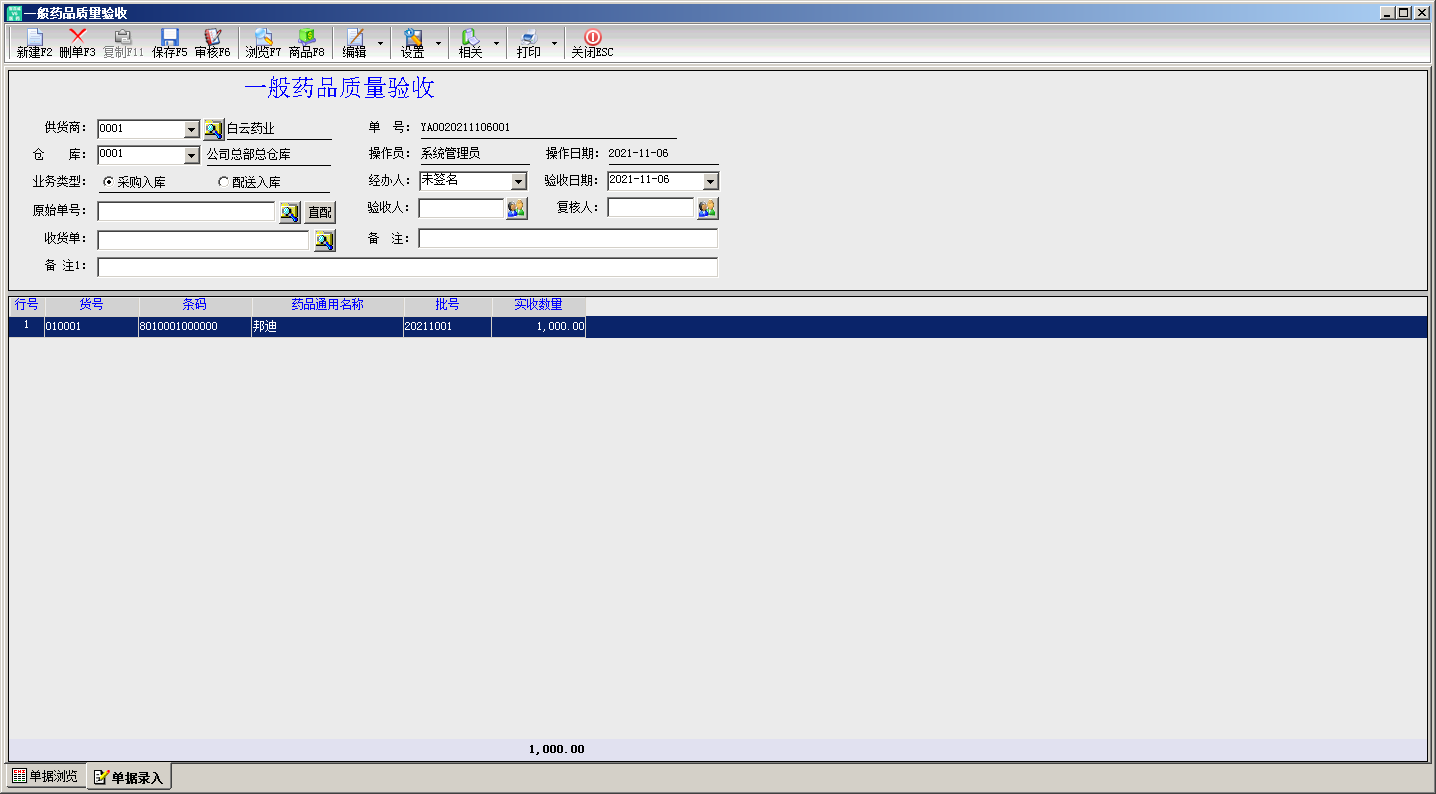Screen dimensions: 1436x794
Task: Select the 采购入库 radio button
Action: 108,182
